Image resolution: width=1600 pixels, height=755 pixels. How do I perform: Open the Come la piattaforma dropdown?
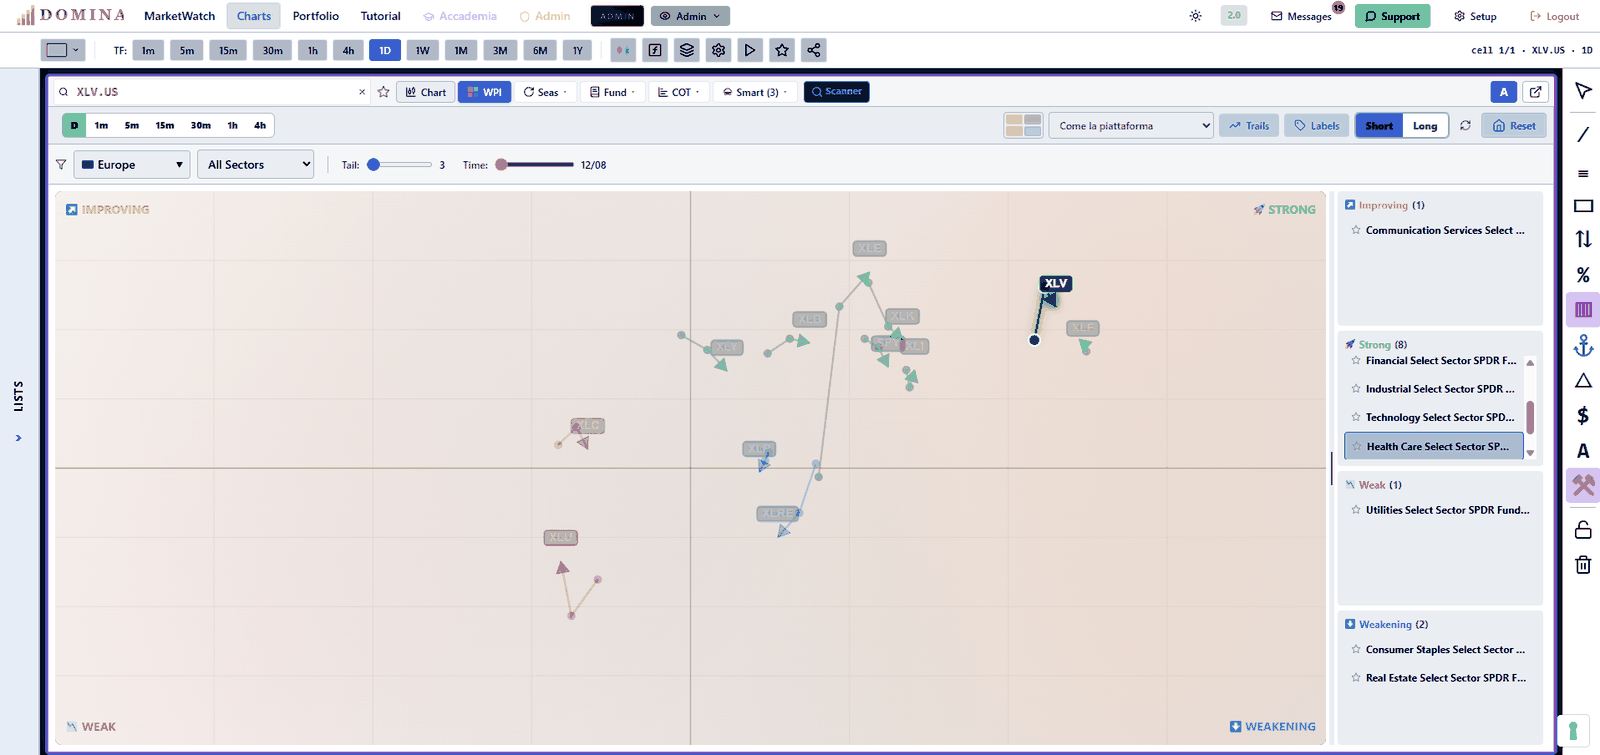pos(1131,126)
